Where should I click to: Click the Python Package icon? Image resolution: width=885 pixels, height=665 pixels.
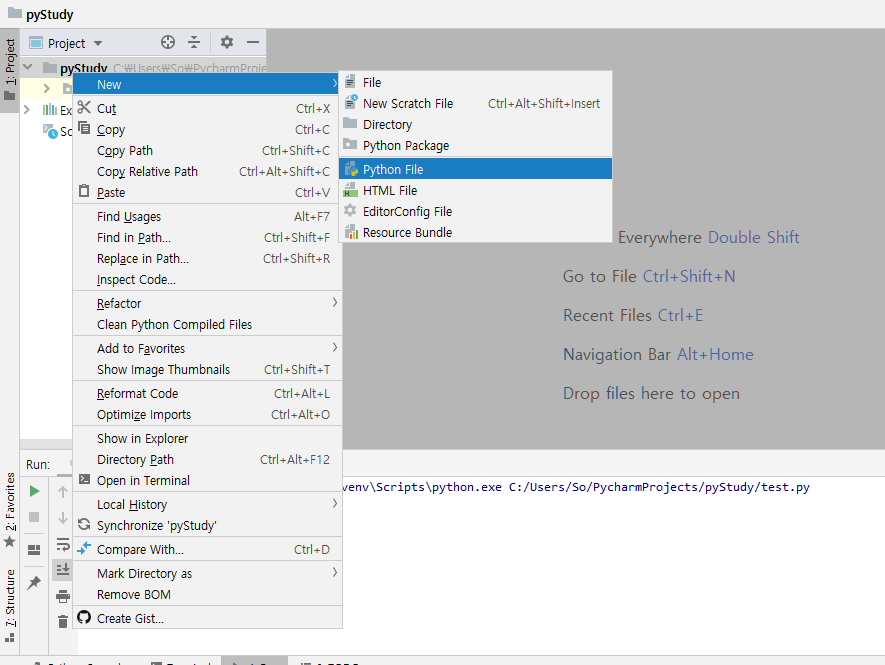point(351,145)
